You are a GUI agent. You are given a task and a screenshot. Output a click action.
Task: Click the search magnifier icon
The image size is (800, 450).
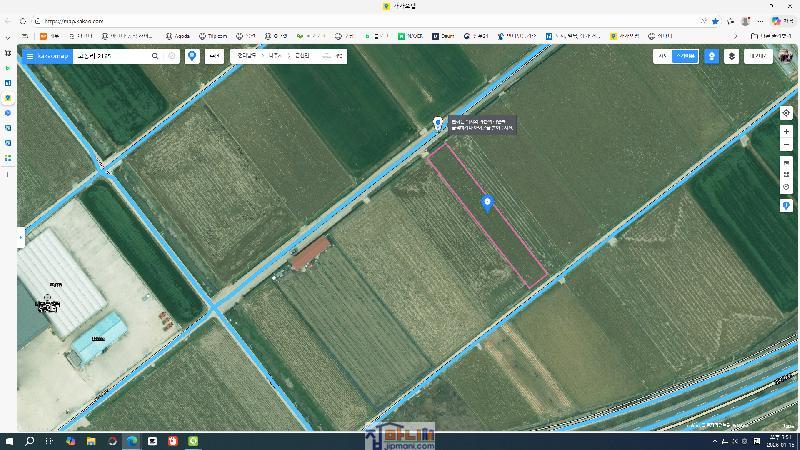155,56
